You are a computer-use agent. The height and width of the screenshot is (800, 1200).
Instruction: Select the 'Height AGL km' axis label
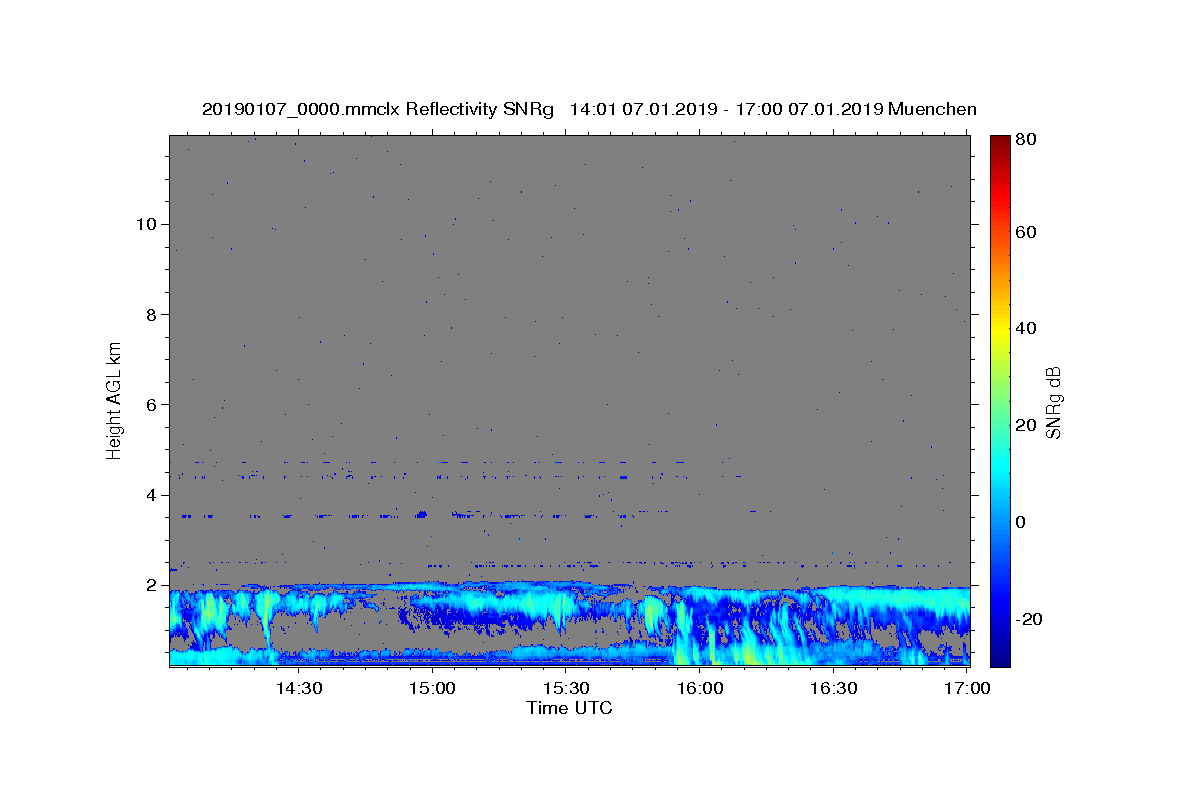pos(115,401)
